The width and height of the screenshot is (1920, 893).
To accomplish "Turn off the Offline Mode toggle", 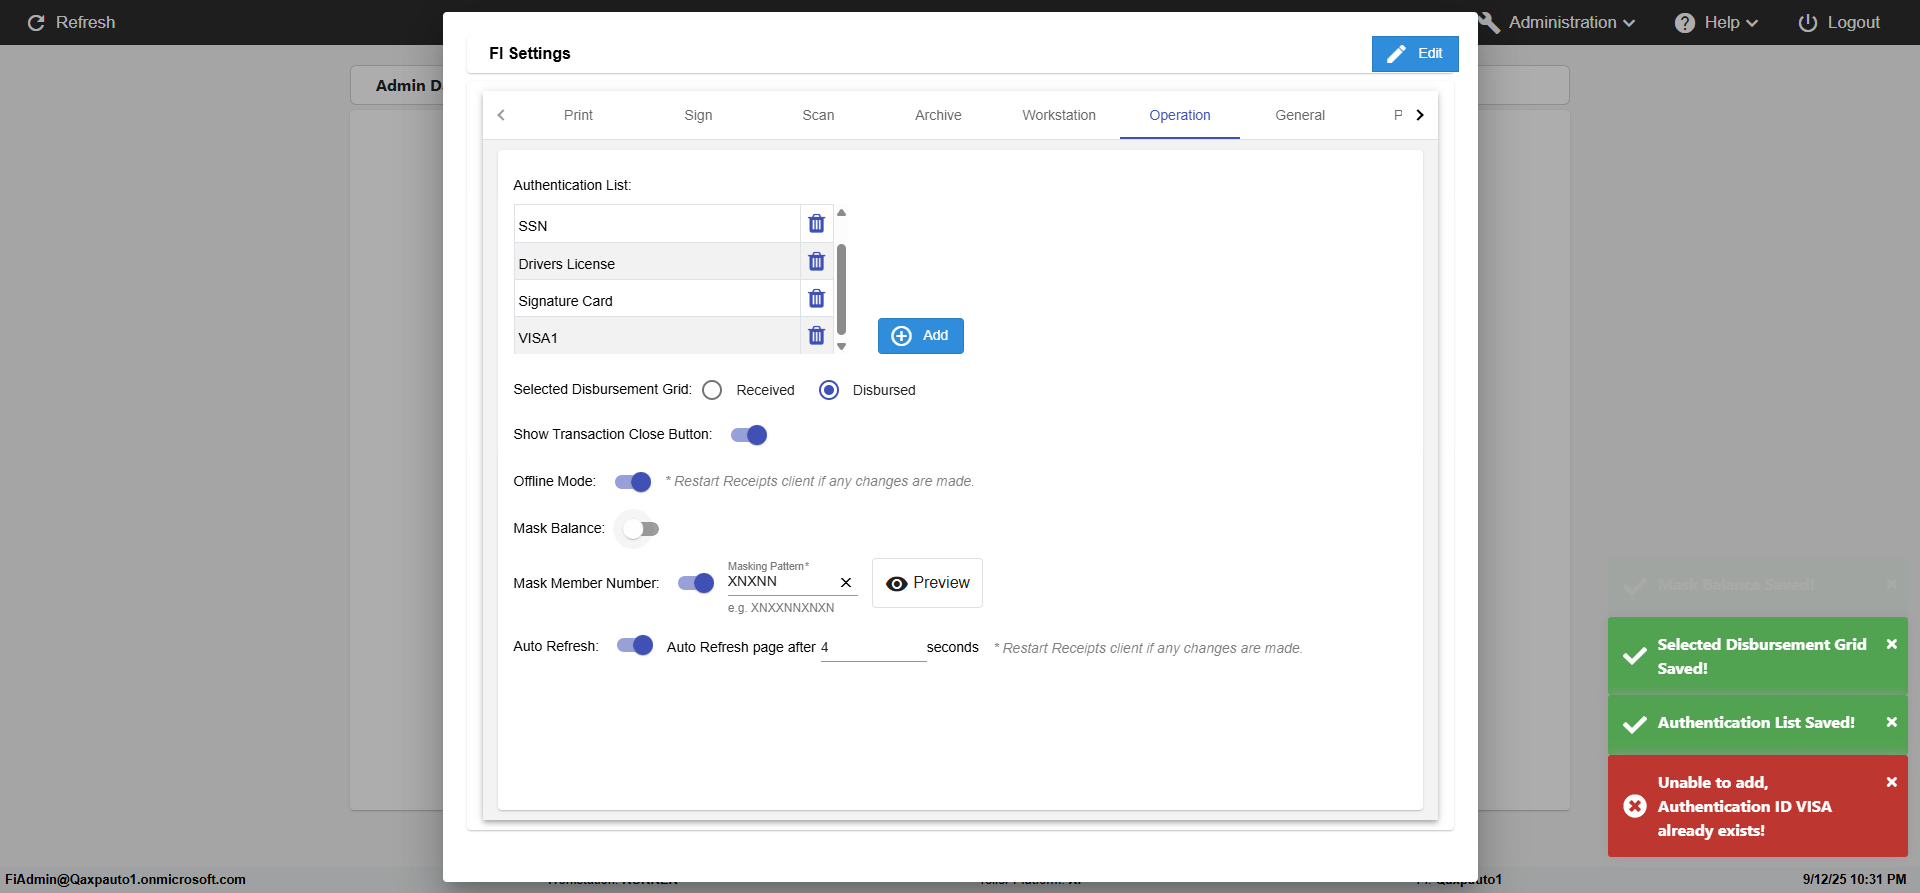I will tap(633, 482).
